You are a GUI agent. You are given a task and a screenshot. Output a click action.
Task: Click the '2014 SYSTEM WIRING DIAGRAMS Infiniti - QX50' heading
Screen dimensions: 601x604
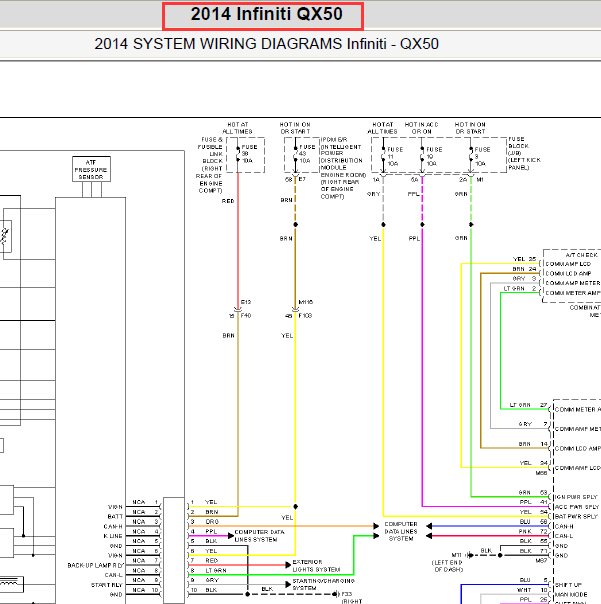tap(266, 44)
